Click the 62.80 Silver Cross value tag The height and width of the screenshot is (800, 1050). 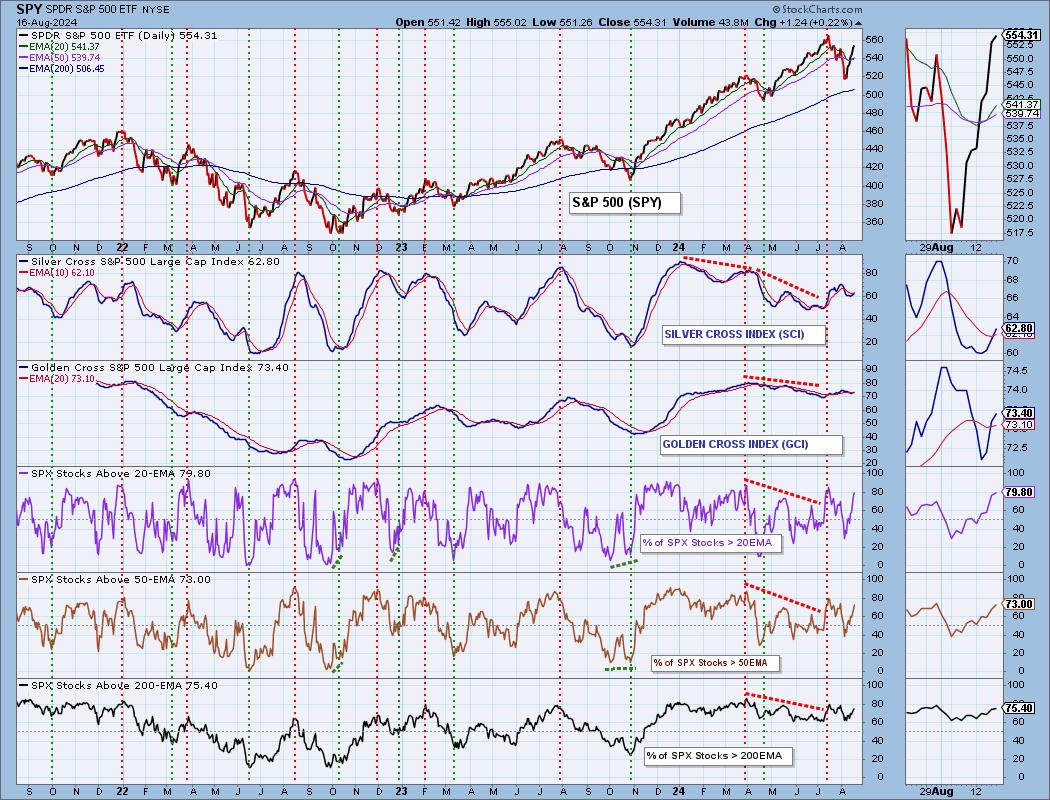point(1019,329)
